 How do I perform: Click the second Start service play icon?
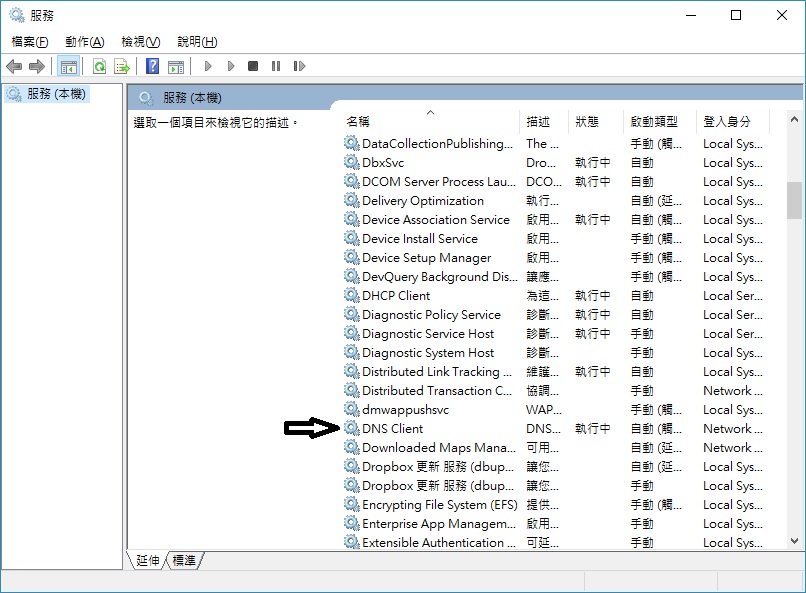231,66
